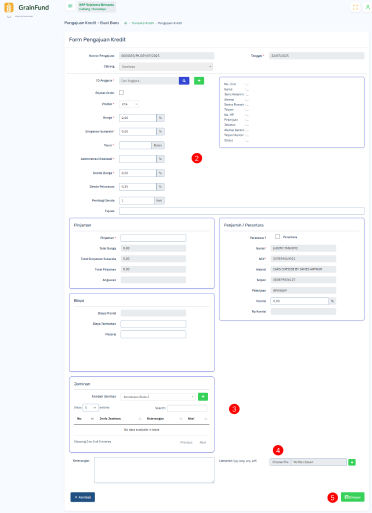The image size is (372, 513).
Task: Click the Cari Anggota input field
Action: click(149, 81)
